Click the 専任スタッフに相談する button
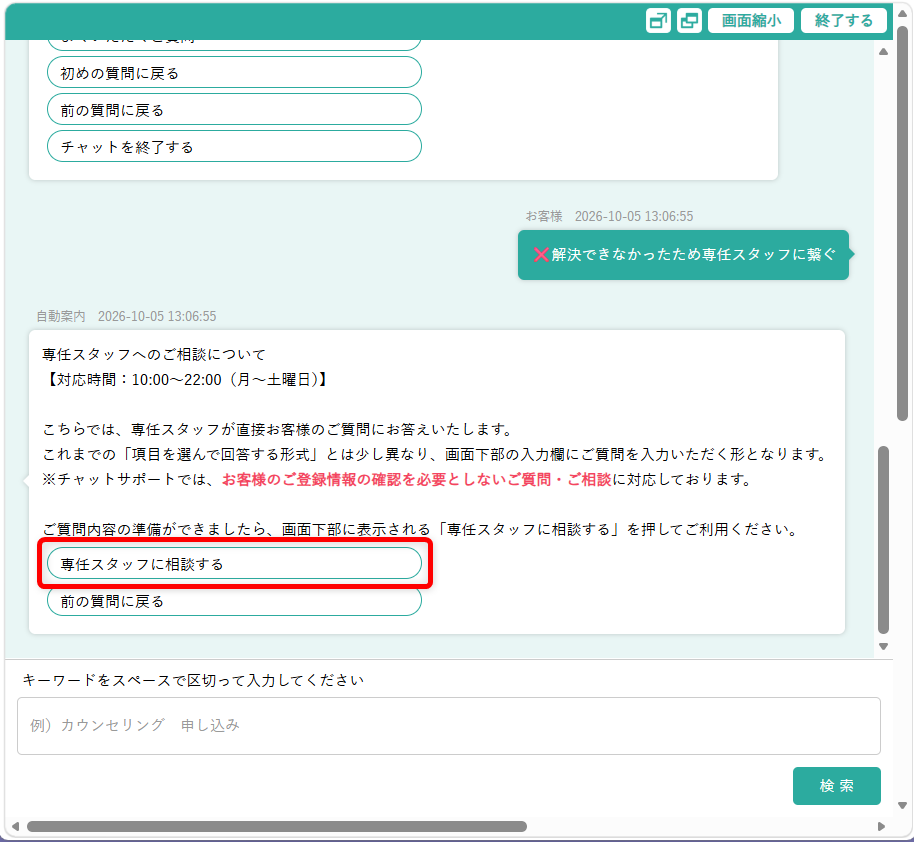Image resolution: width=914 pixels, height=842 pixels. click(234, 563)
